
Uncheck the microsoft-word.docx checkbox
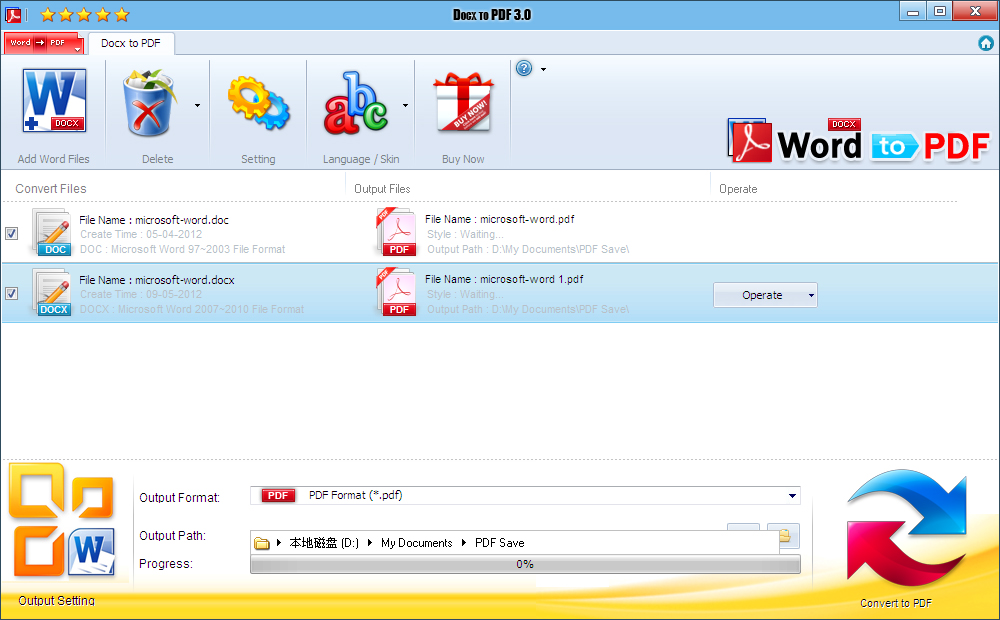[11, 293]
